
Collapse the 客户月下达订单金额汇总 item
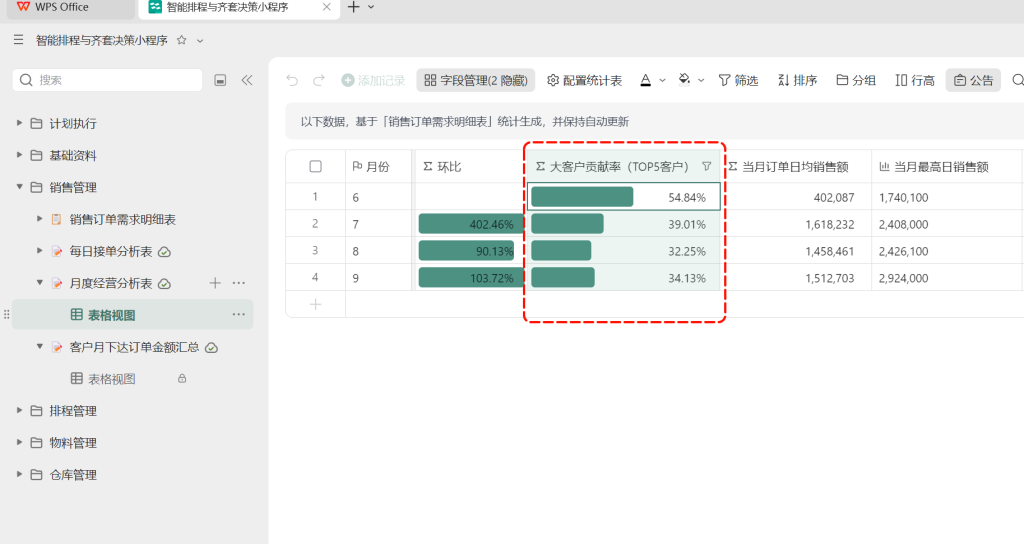[40, 347]
